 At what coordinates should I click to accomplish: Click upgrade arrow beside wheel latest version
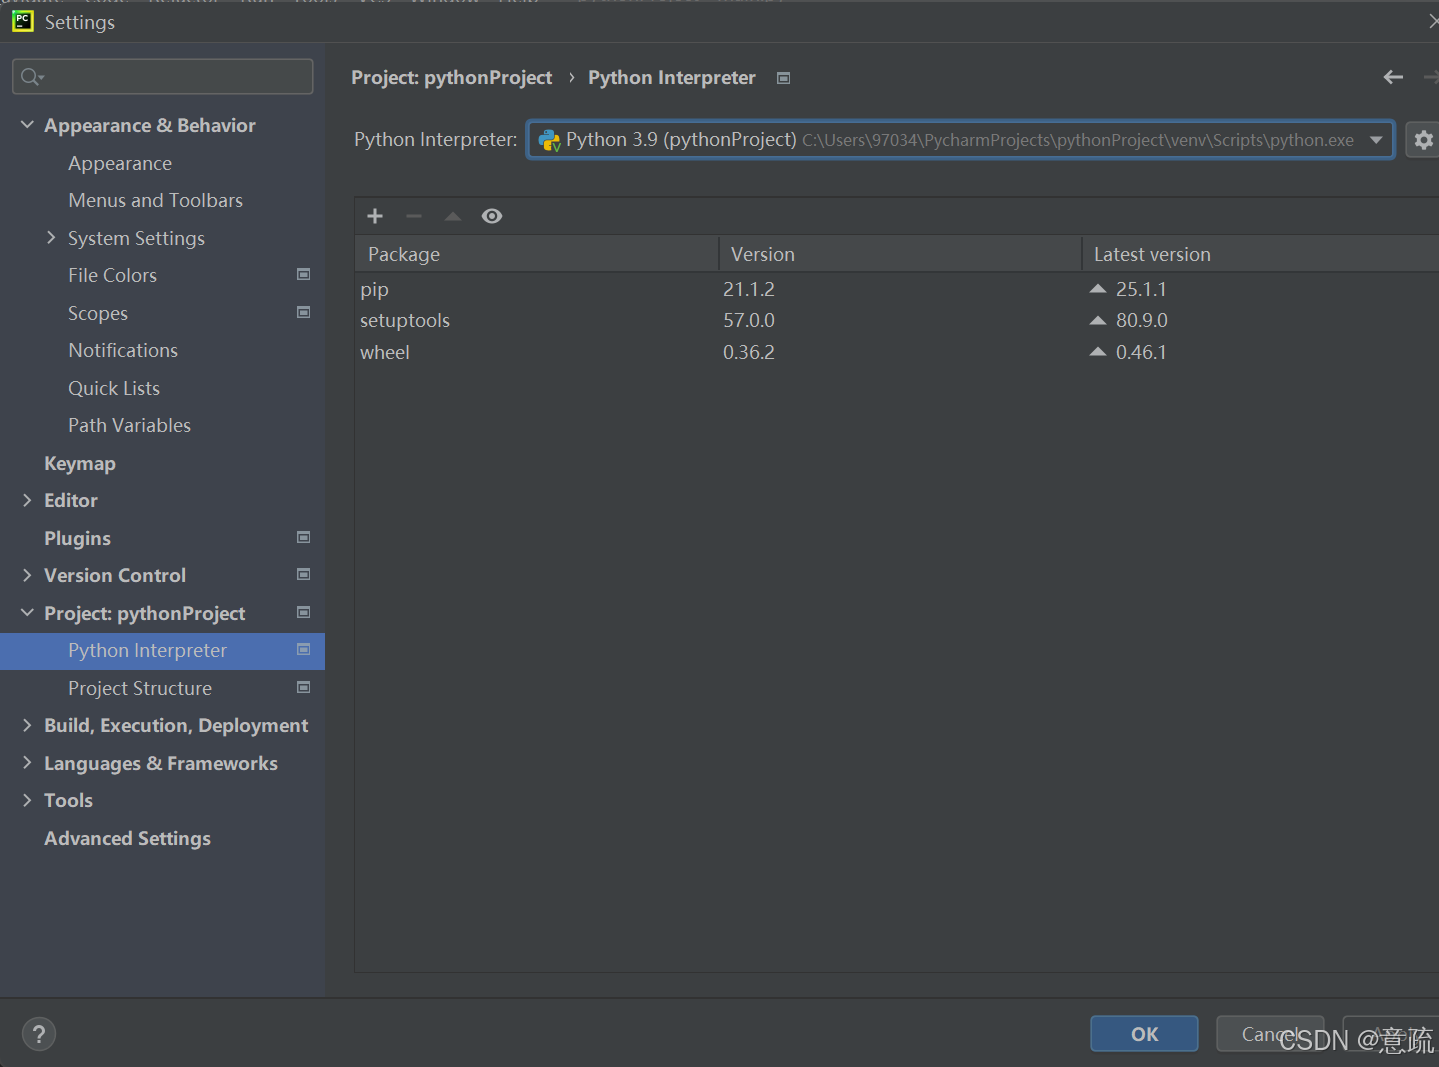click(1098, 351)
